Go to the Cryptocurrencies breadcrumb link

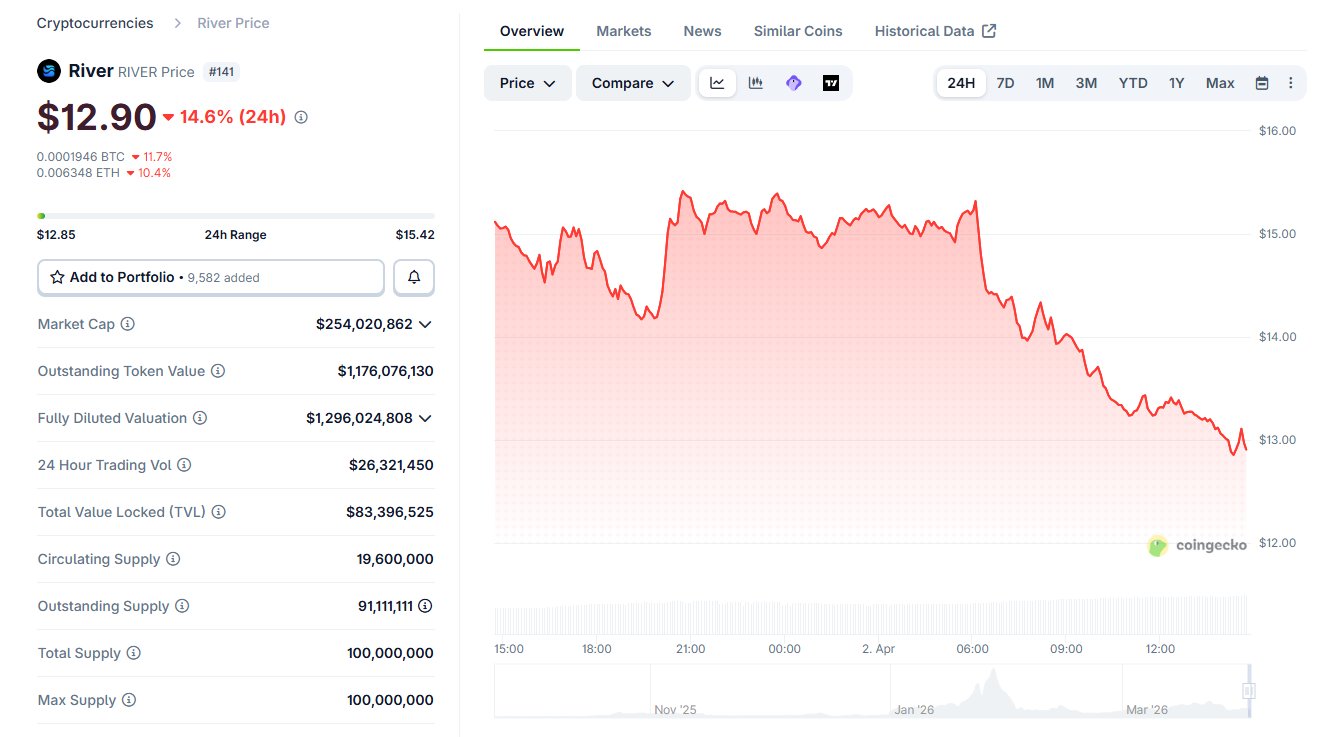pyautogui.click(x=95, y=23)
